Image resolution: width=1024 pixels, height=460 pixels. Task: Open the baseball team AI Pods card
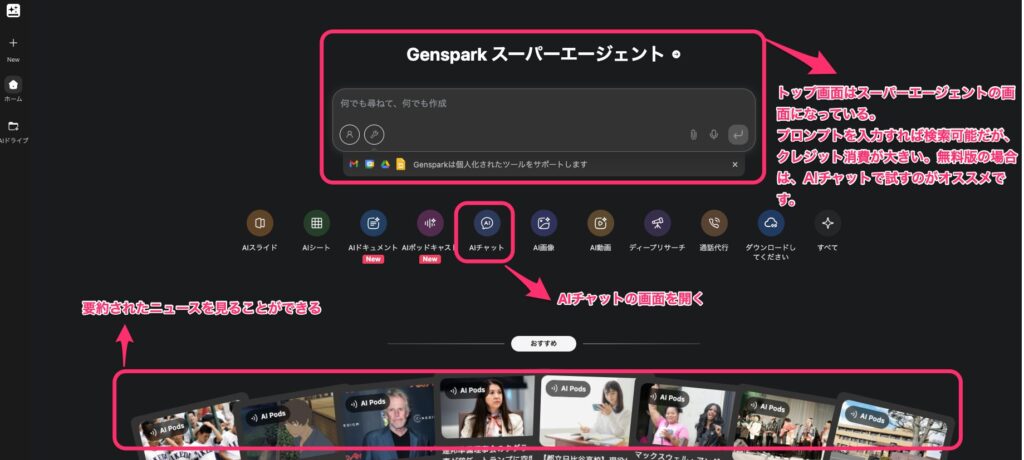189,428
